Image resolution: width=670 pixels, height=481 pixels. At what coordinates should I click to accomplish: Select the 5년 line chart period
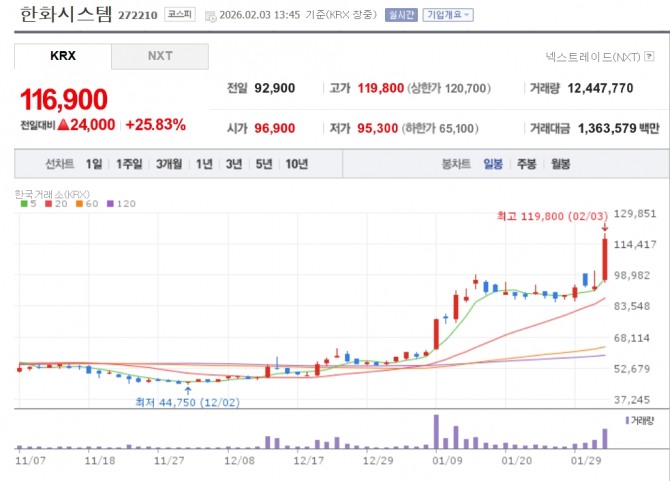[x=264, y=164]
